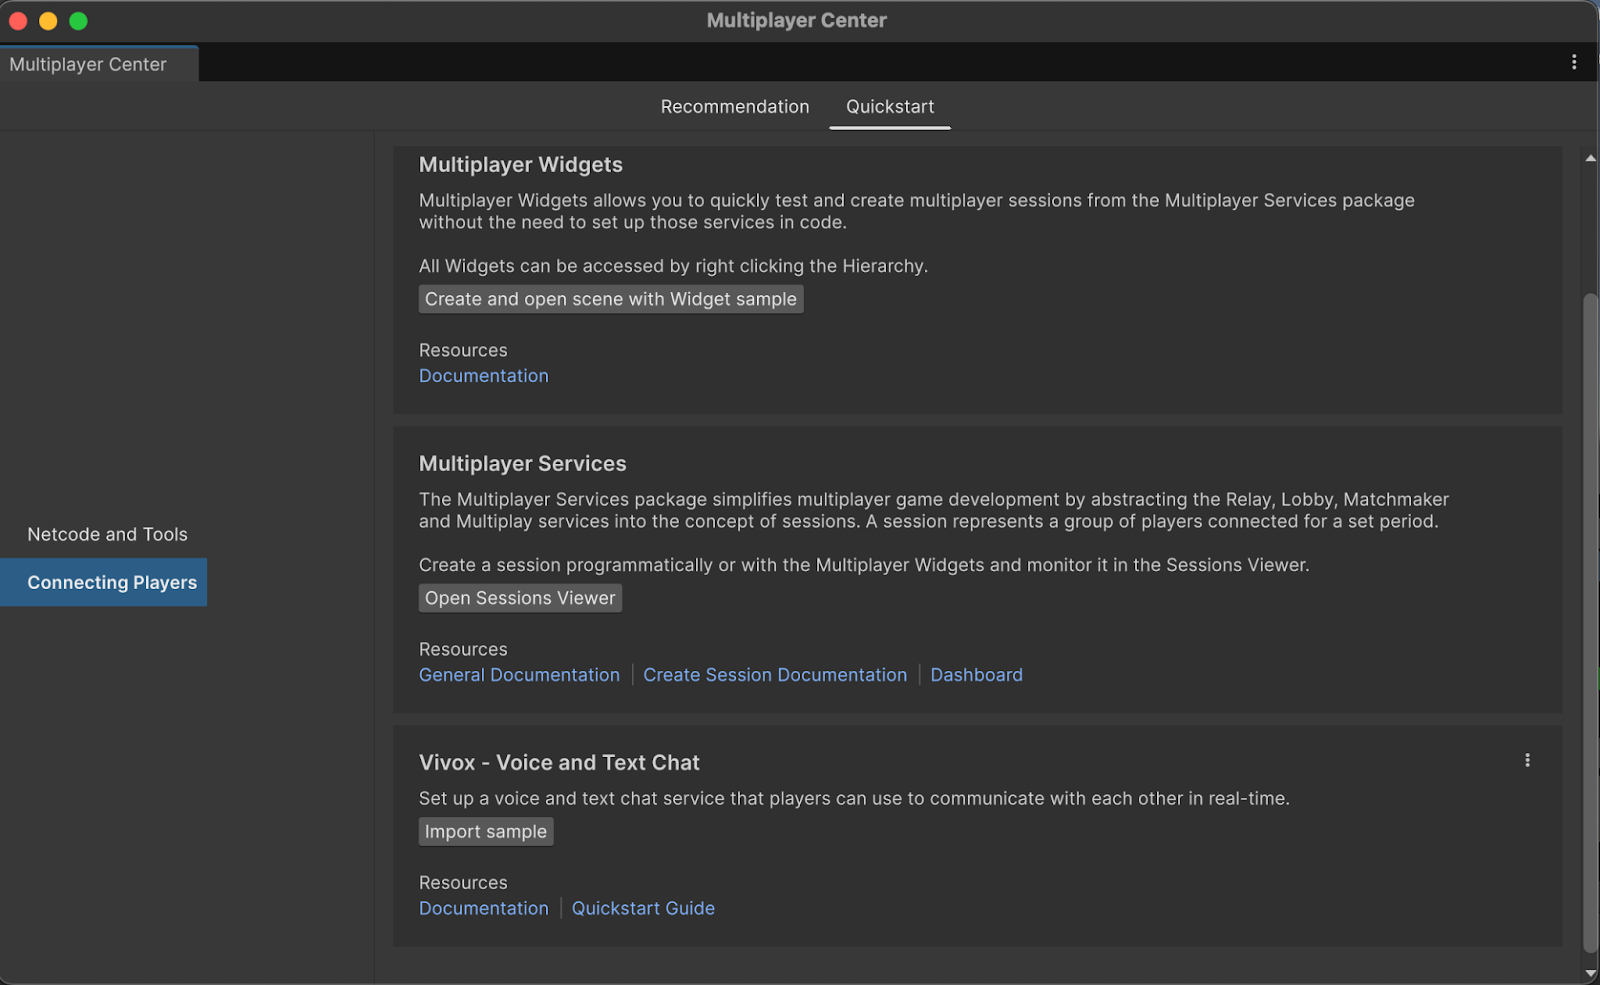Viewport: 1600px width, 985px height.
Task: Open the window's kebab options menu
Action: (x=1574, y=62)
